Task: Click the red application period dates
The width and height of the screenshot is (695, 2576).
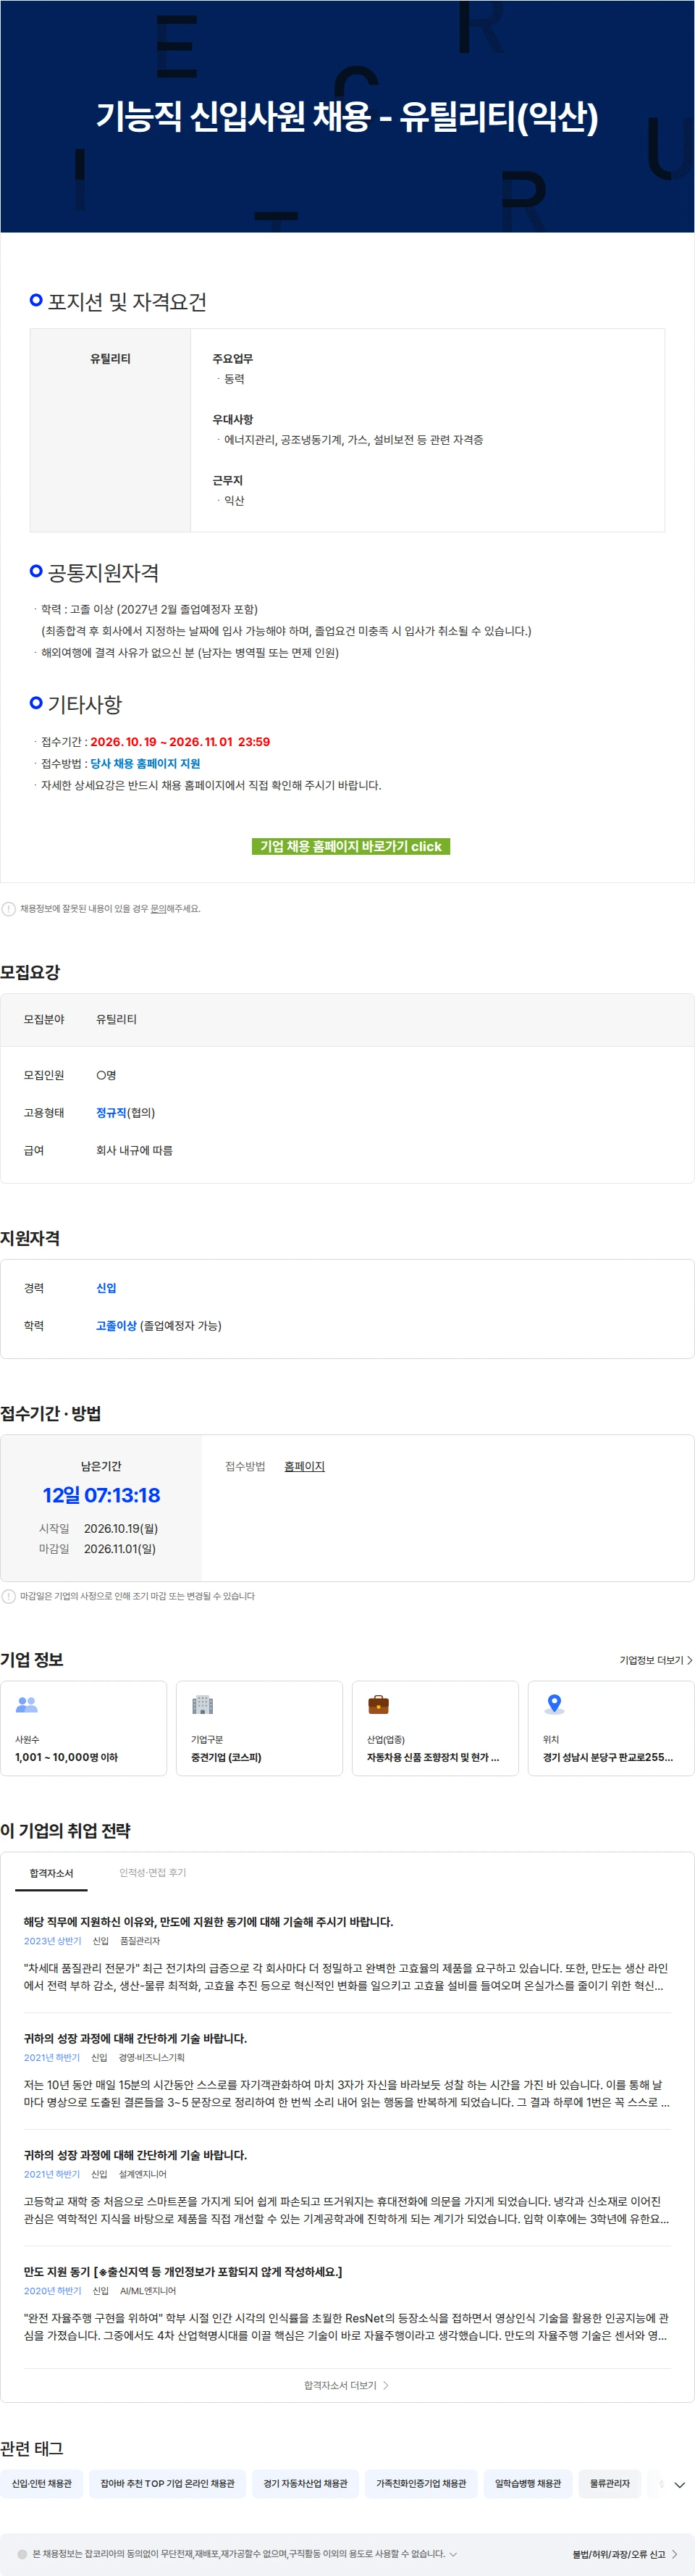Action: pos(180,742)
